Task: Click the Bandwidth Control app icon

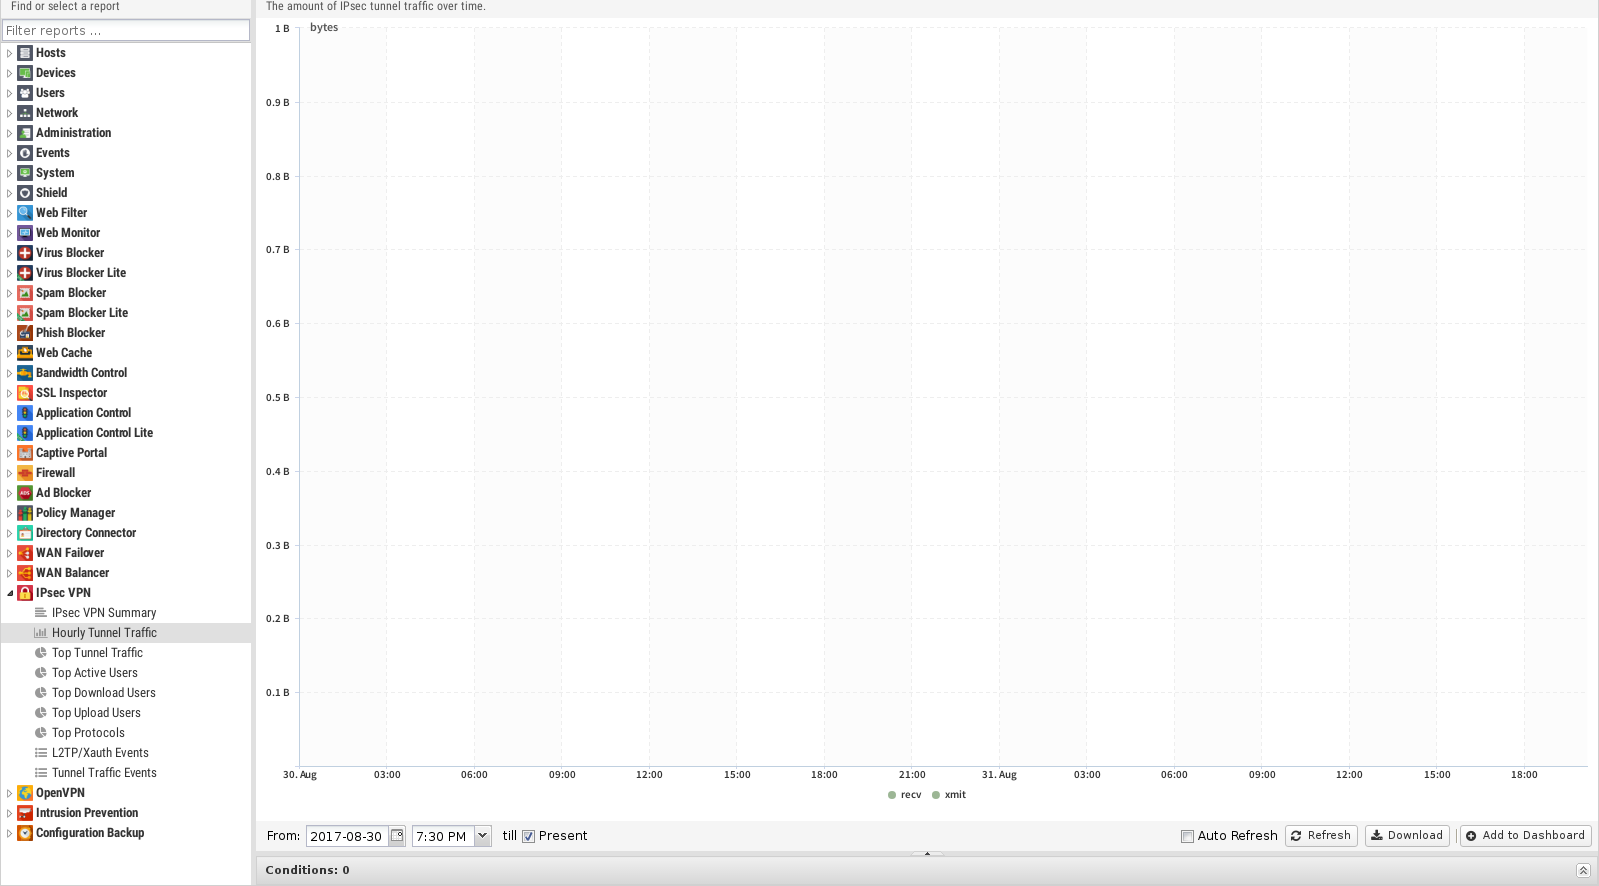Action: click(x=25, y=373)
